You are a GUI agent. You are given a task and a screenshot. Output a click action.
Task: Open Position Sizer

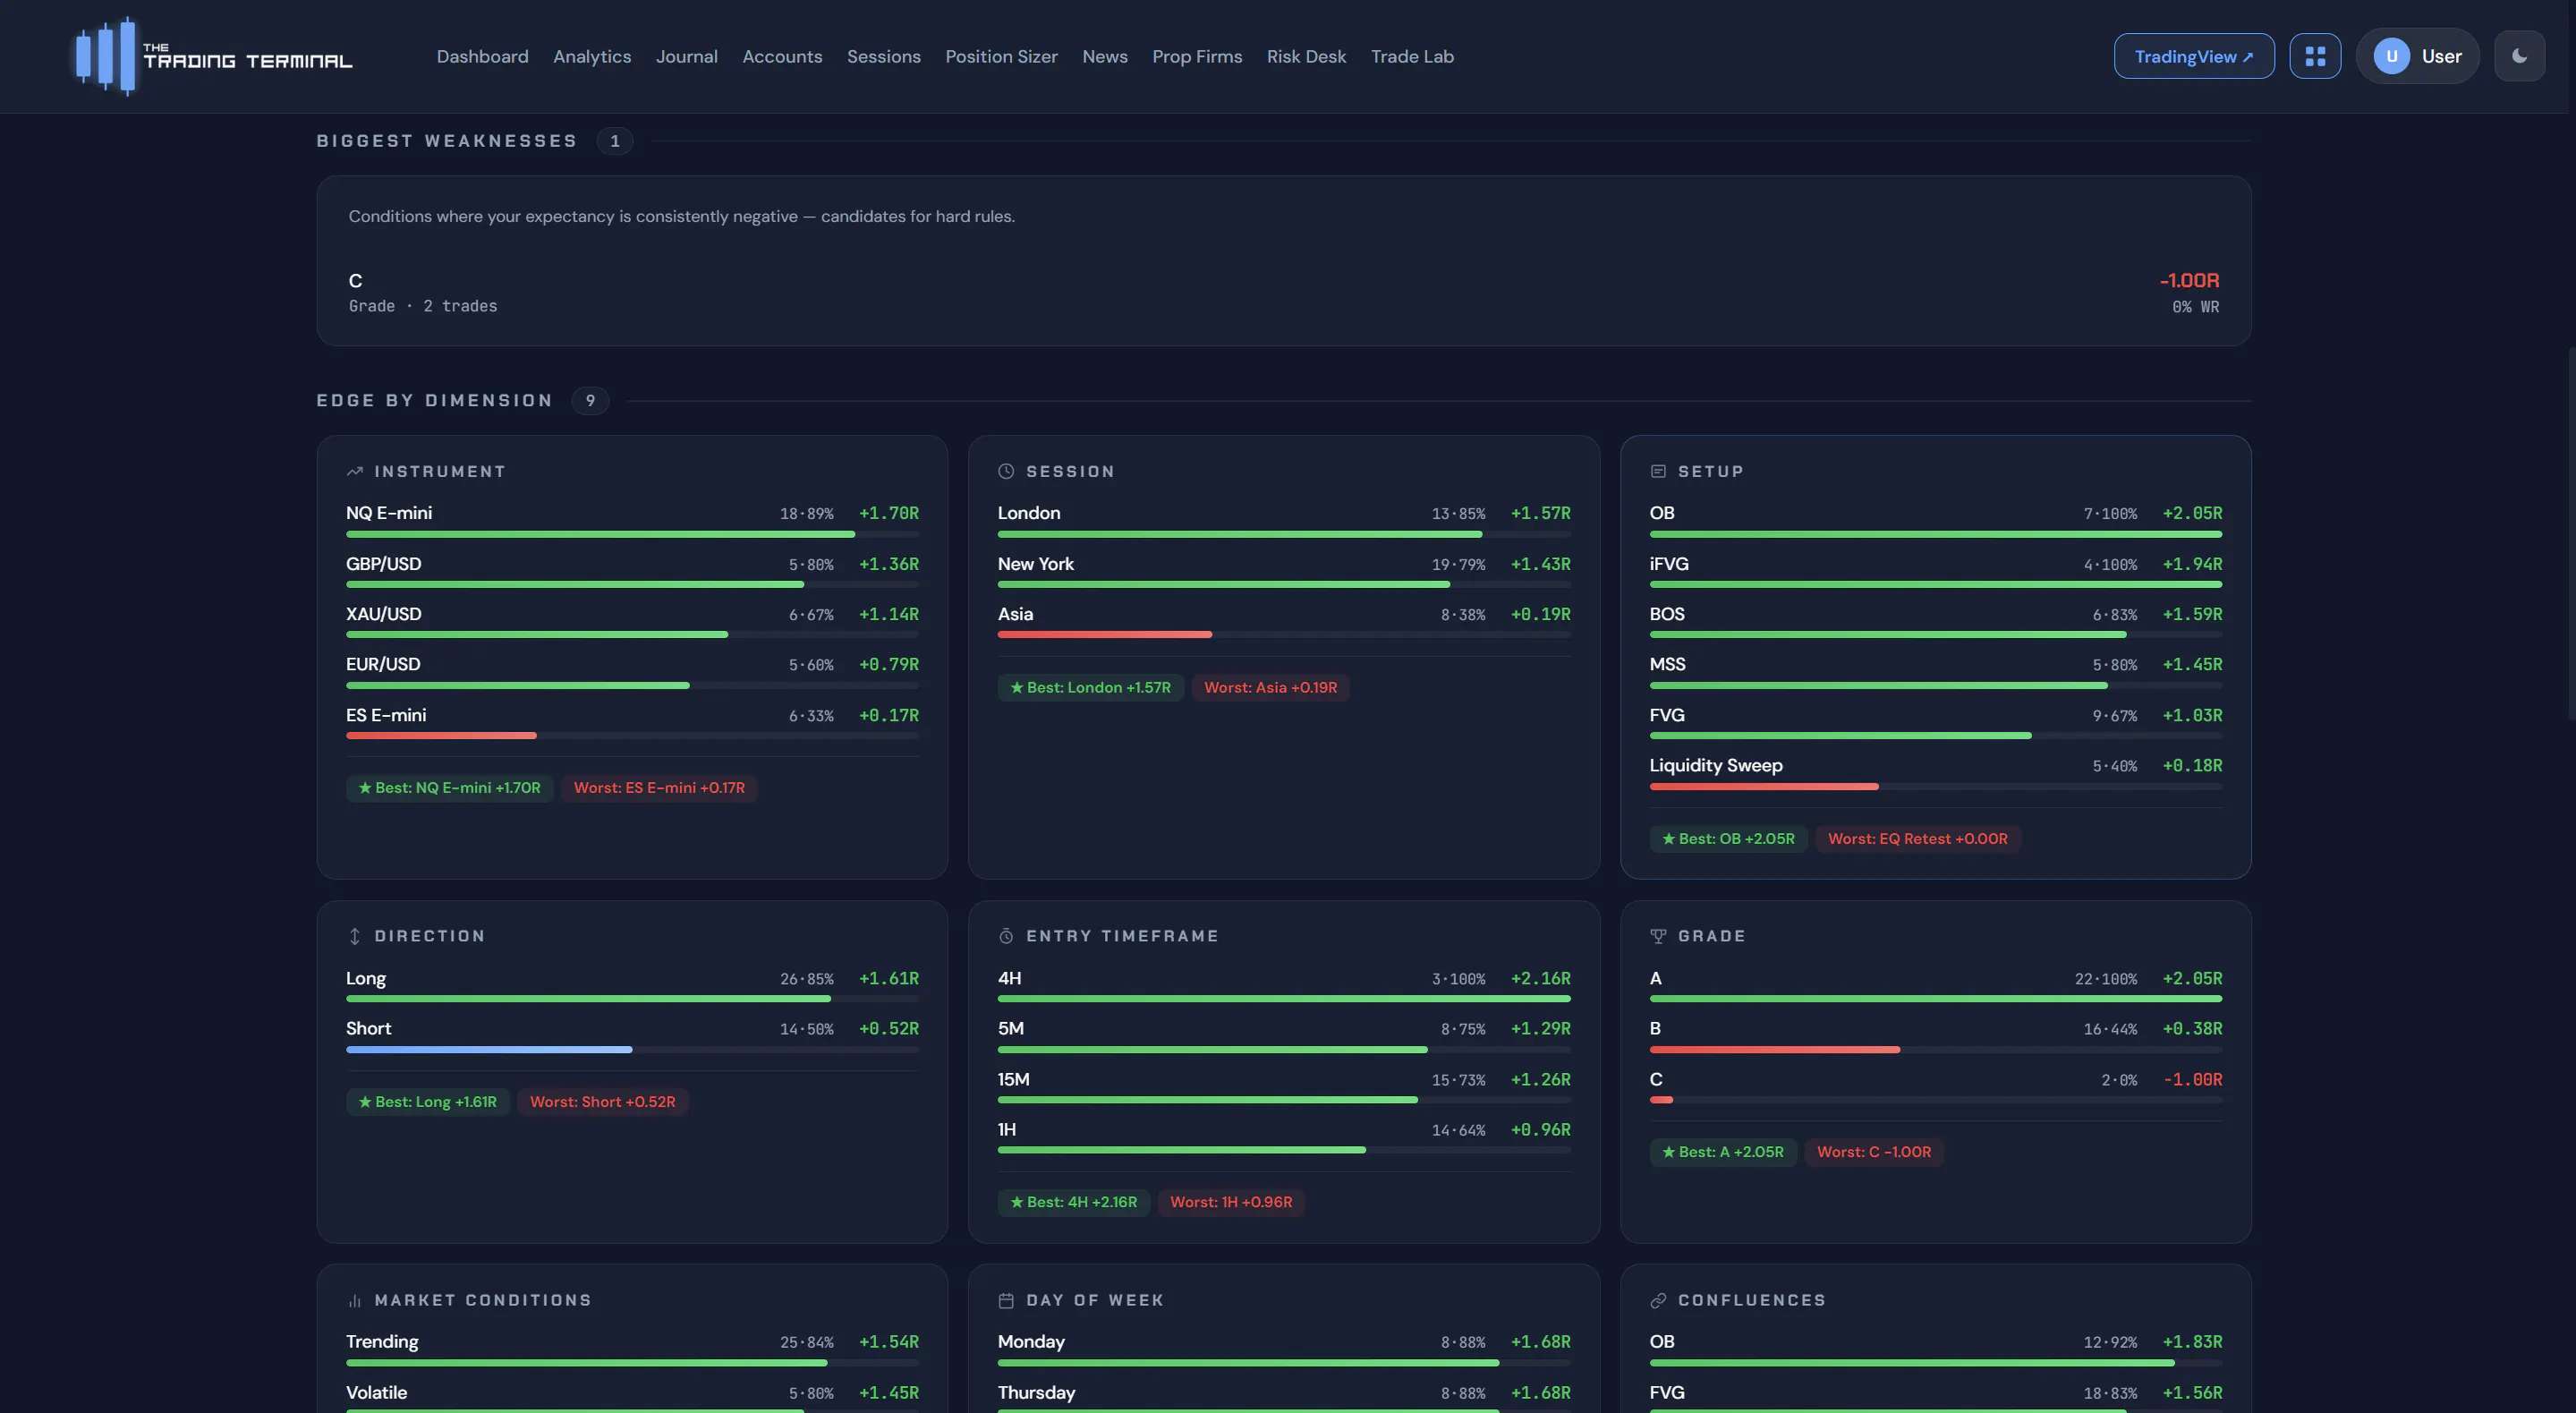click(x=1001, y=56)
